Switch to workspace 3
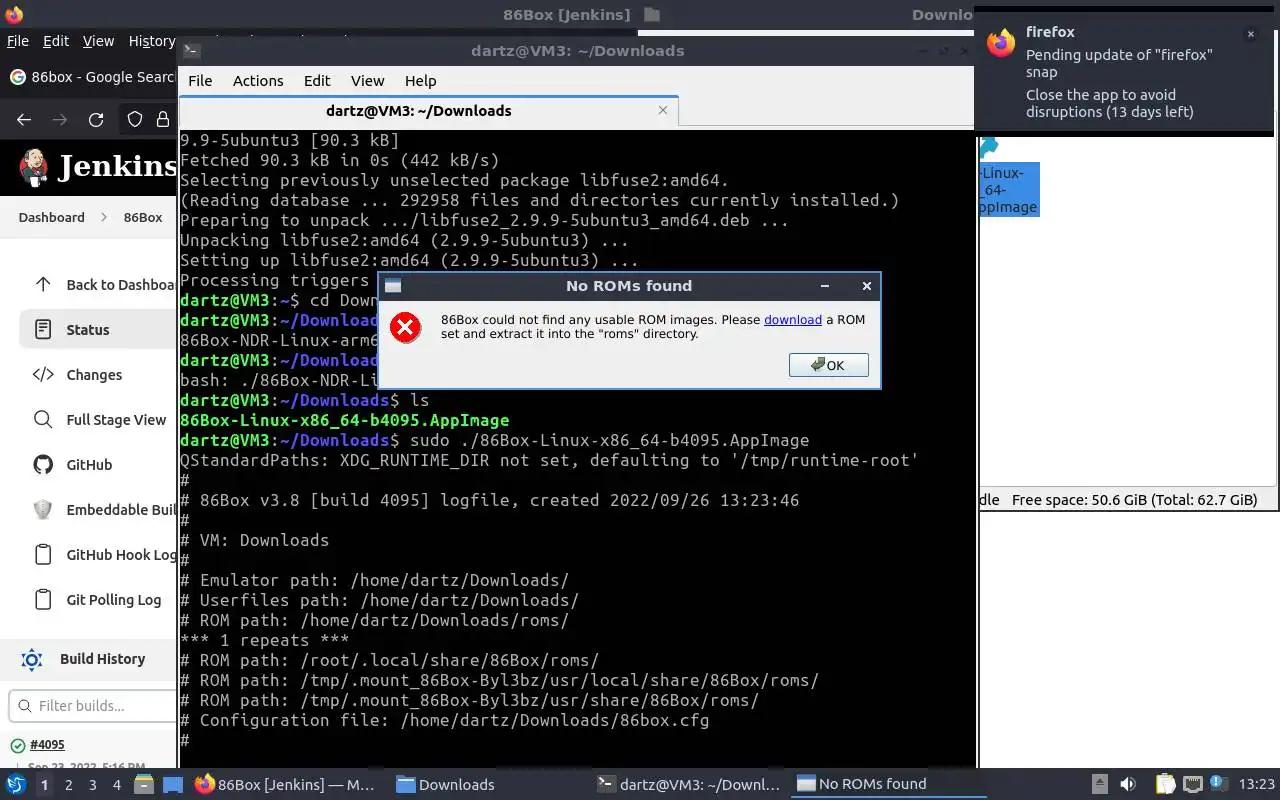The width and height of the screenshot is (1280, 800). tap(92, 785)
